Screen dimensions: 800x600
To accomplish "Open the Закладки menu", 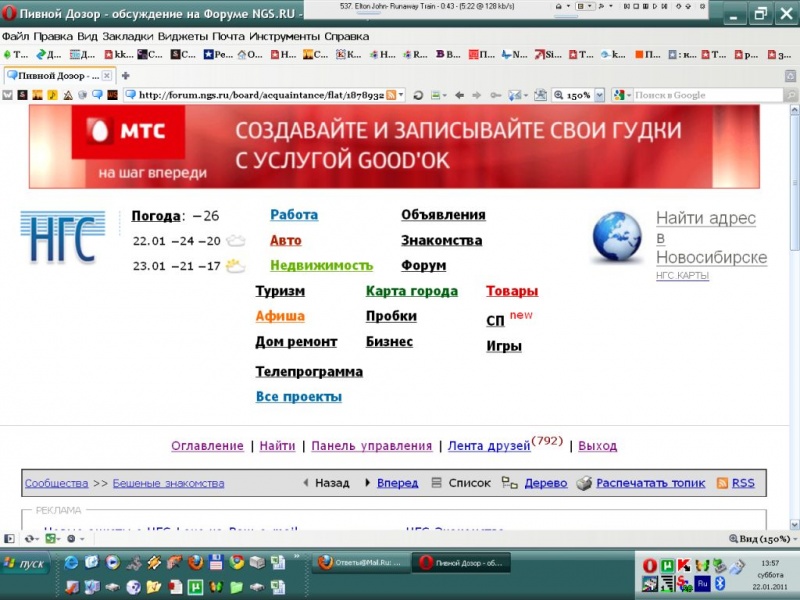I will 127,36.
